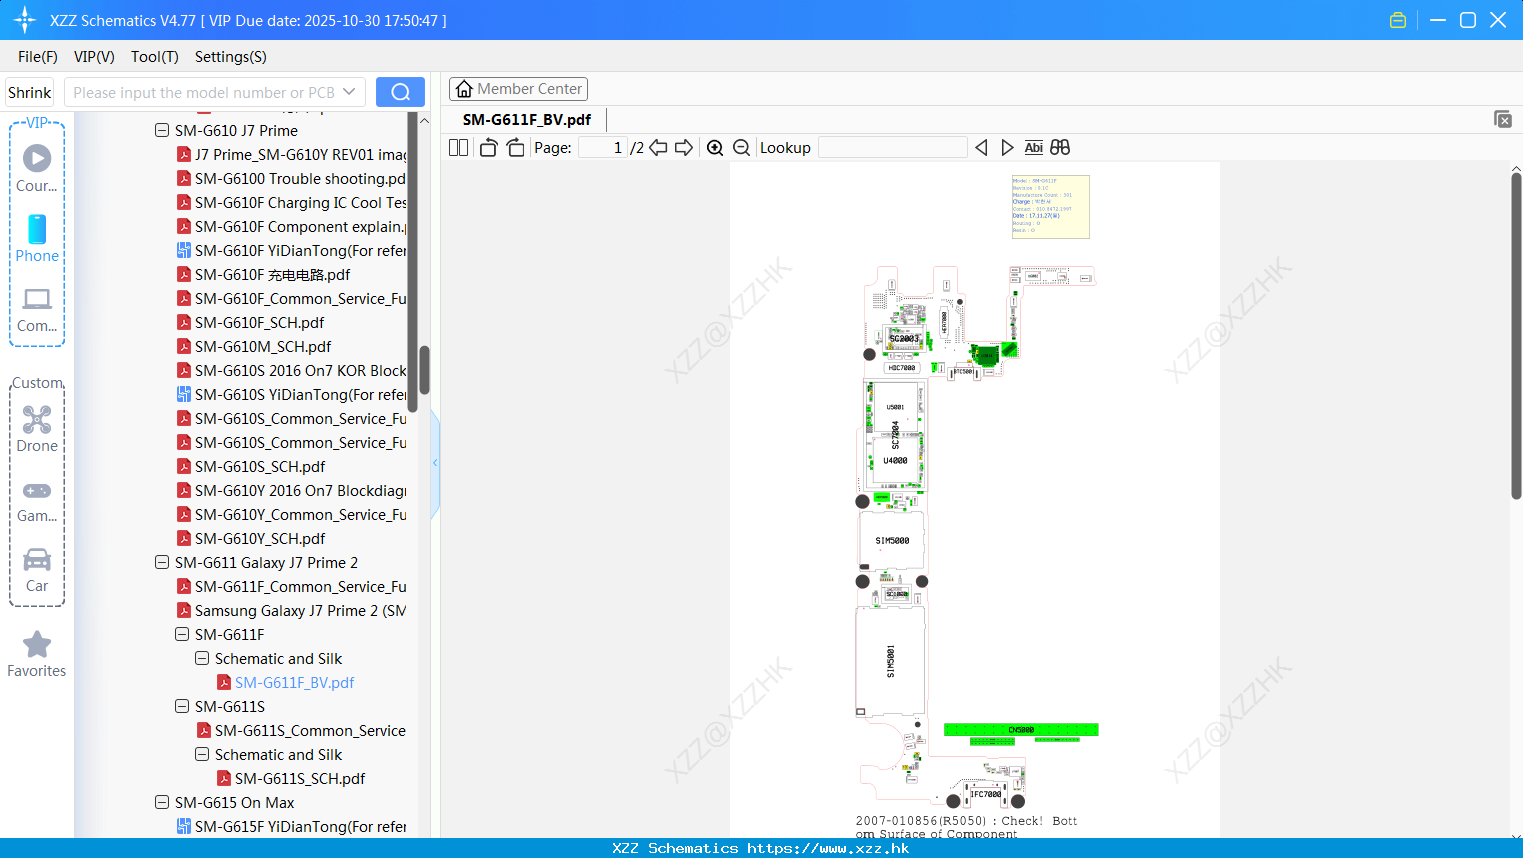Open the Tool(T) menu
The height and width of the screenshot is (858, 1523).
(155, 57)
